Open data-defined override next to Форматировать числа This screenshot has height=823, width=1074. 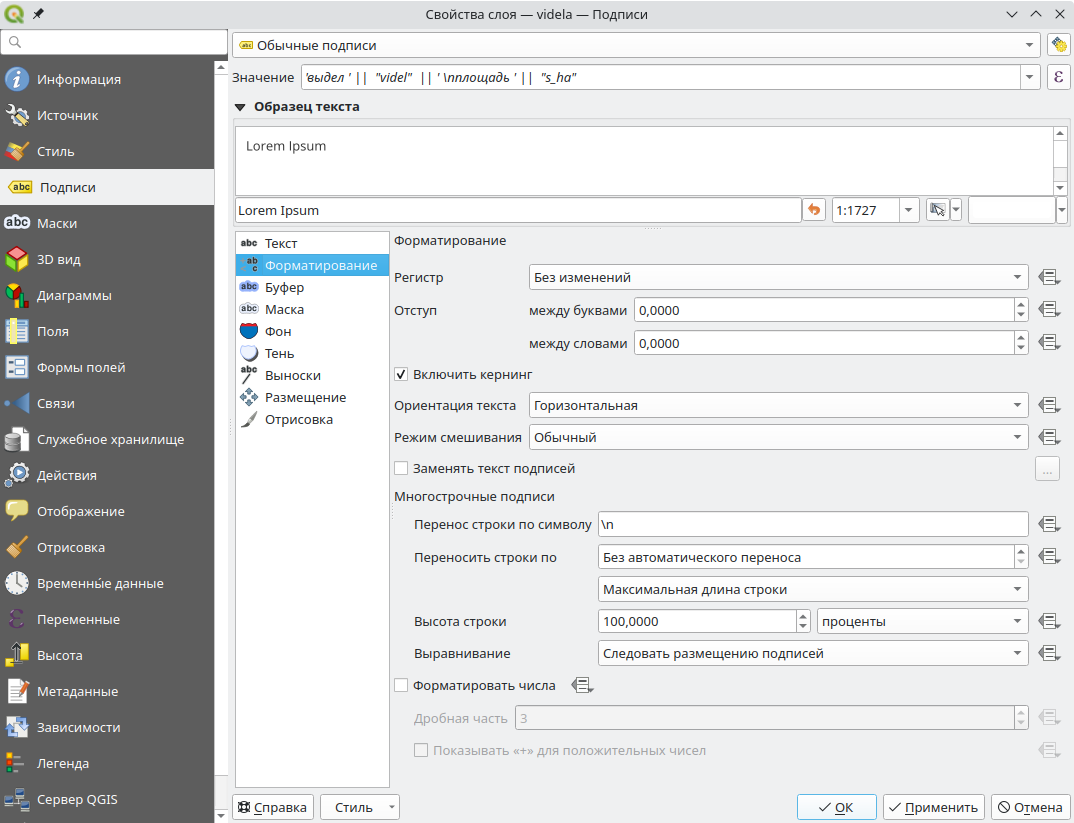pyautogui.click(x=582, y=685)
